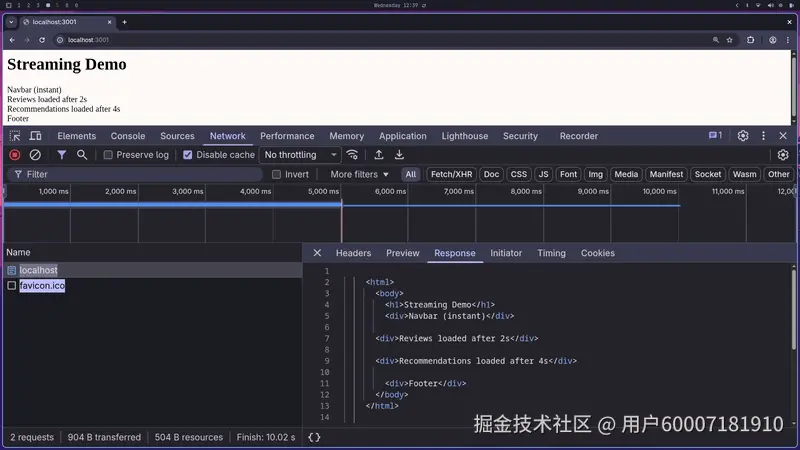Open network conditions wifi icon
This screenshot has height=450, width=800.
[352, 155]
